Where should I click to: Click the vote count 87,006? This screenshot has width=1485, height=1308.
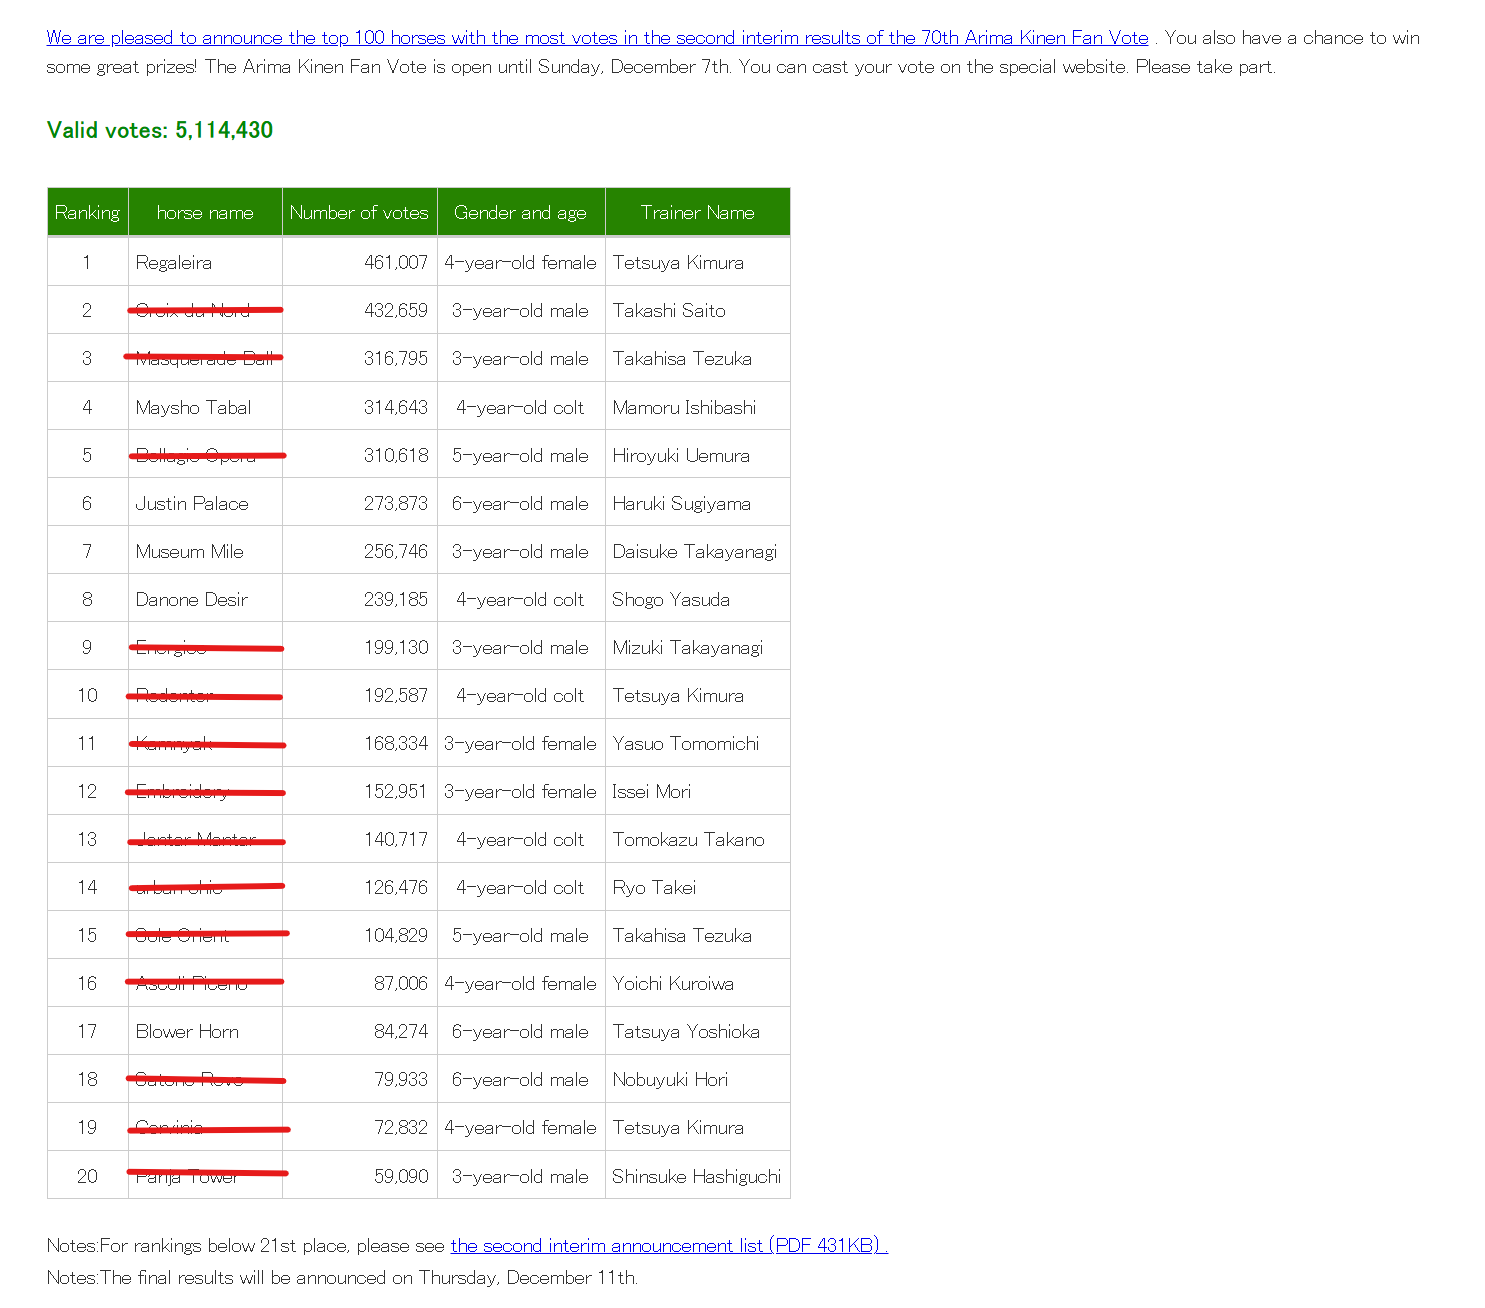point(401,983)
